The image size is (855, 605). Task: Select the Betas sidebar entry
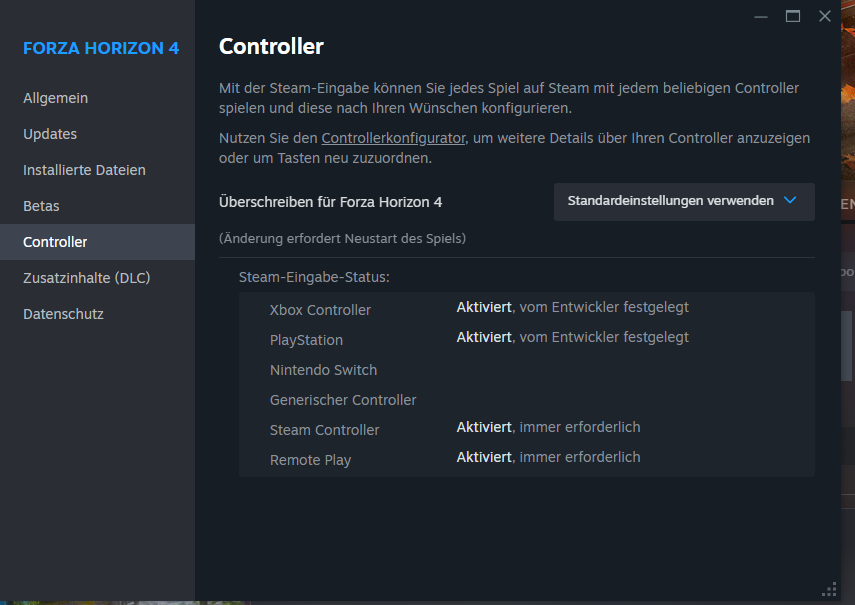coord(41,206)
